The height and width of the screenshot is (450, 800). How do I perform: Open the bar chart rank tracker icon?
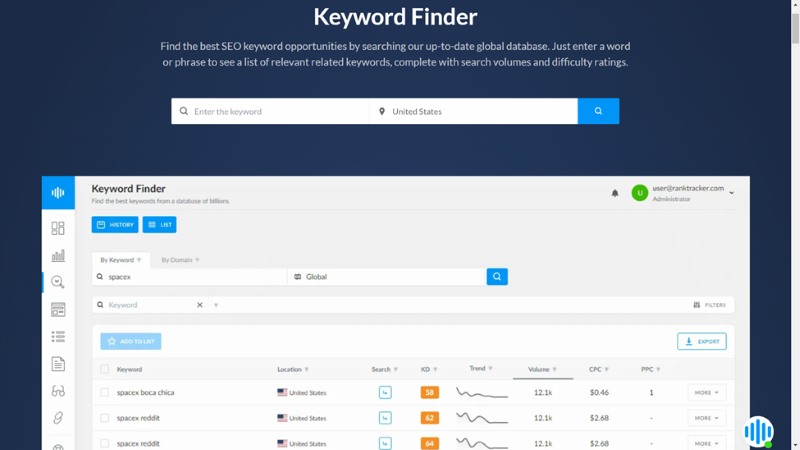58,255
